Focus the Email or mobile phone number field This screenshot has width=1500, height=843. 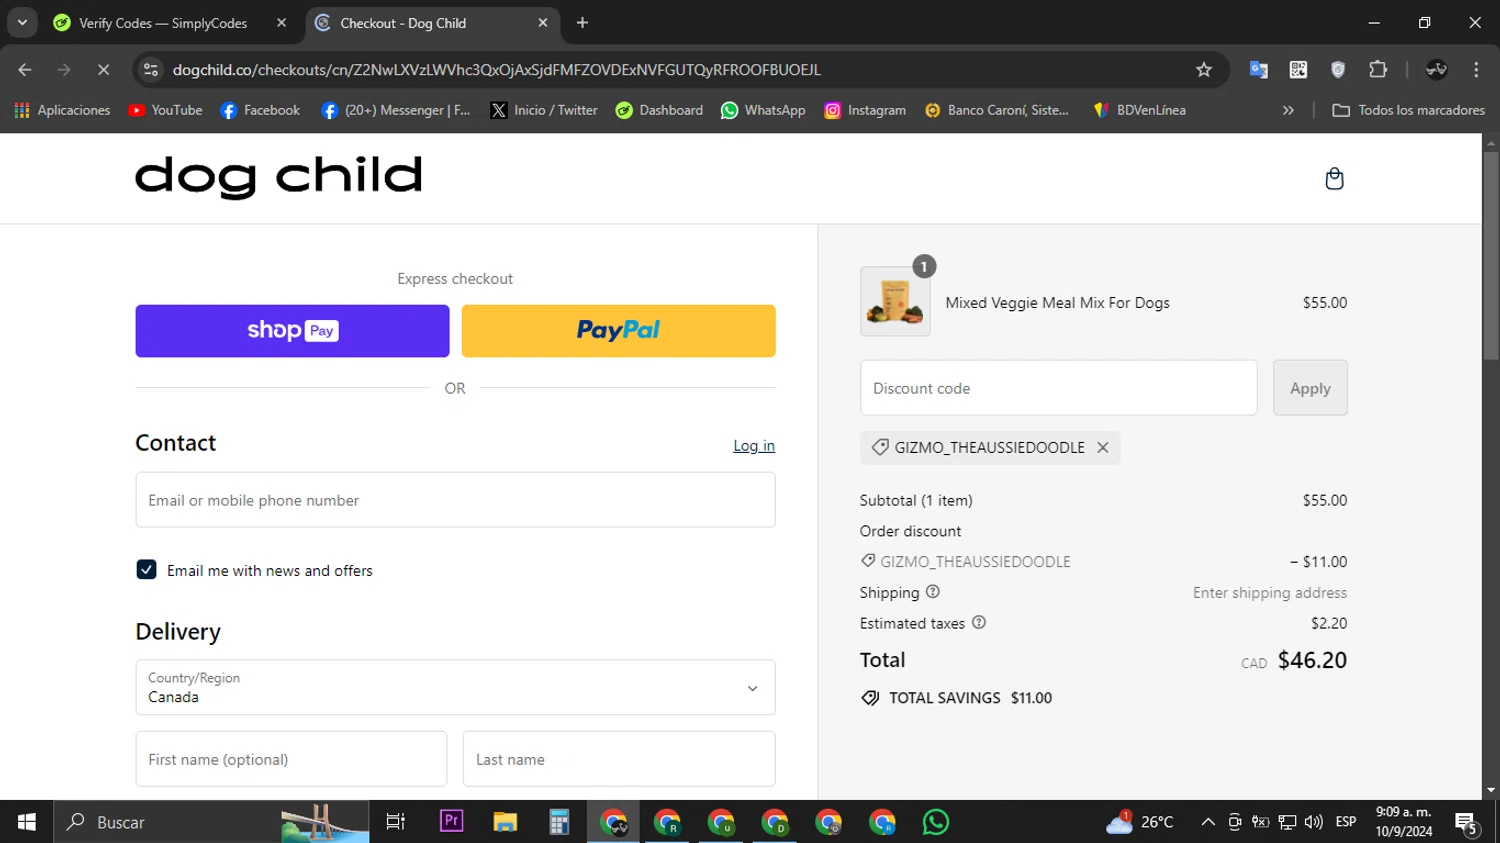click(x=455, y=500)
